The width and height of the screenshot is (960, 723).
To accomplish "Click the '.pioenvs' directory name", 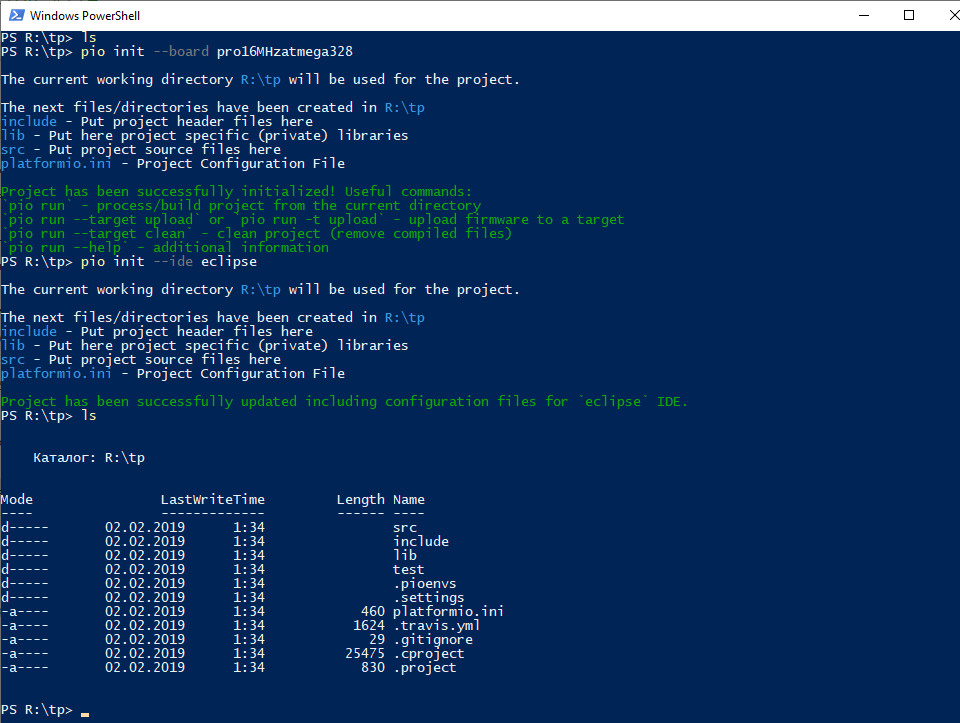I will coord(425,583).
